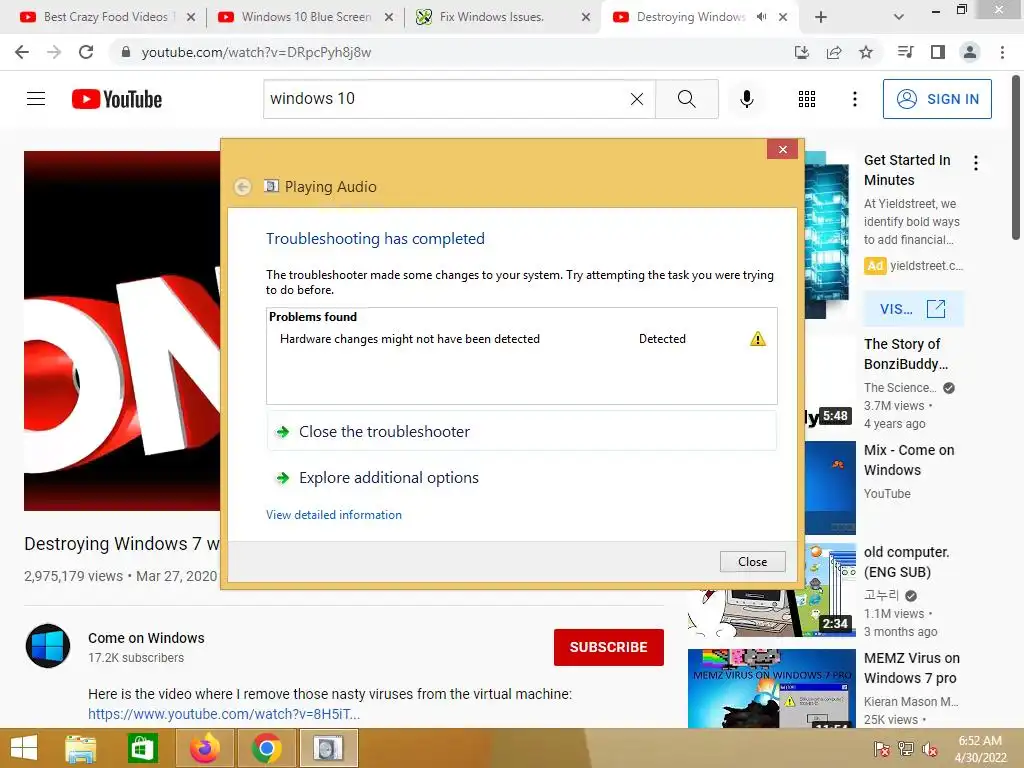Open a new browser tab
The image size is (1024, 768).
[821, 17]
